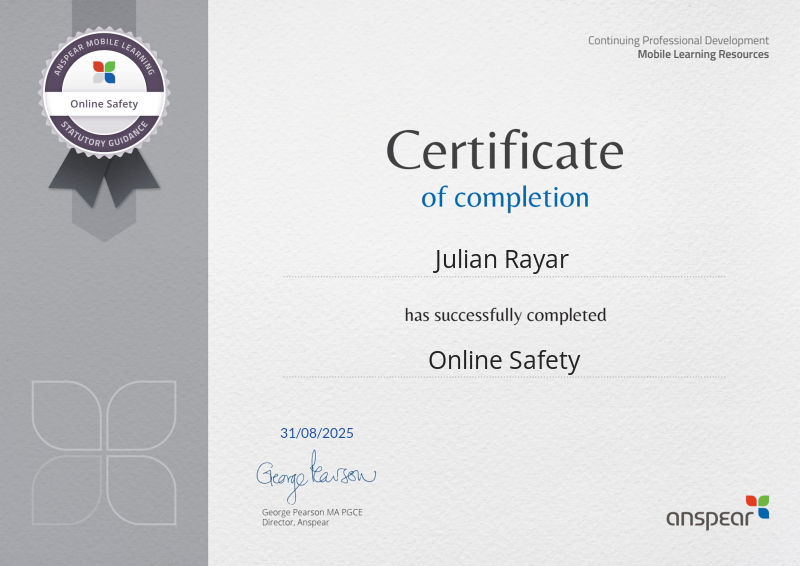The width and height of the screenshot is (800, 566).
Task: Click 'has successfully completed' text line
Action: pyautogui.click(x=504, y=315)
